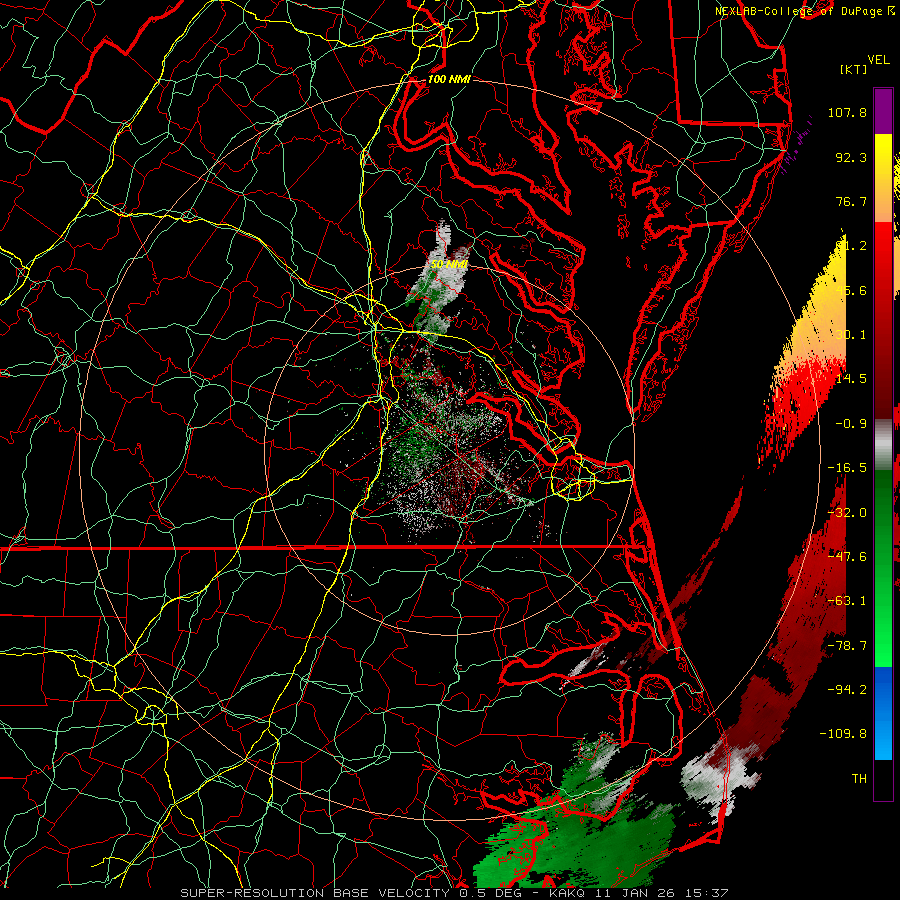Viewport: 900px width, 900px height.
Task: Click the "-16.5" scale value
Action: pos(847,467)
